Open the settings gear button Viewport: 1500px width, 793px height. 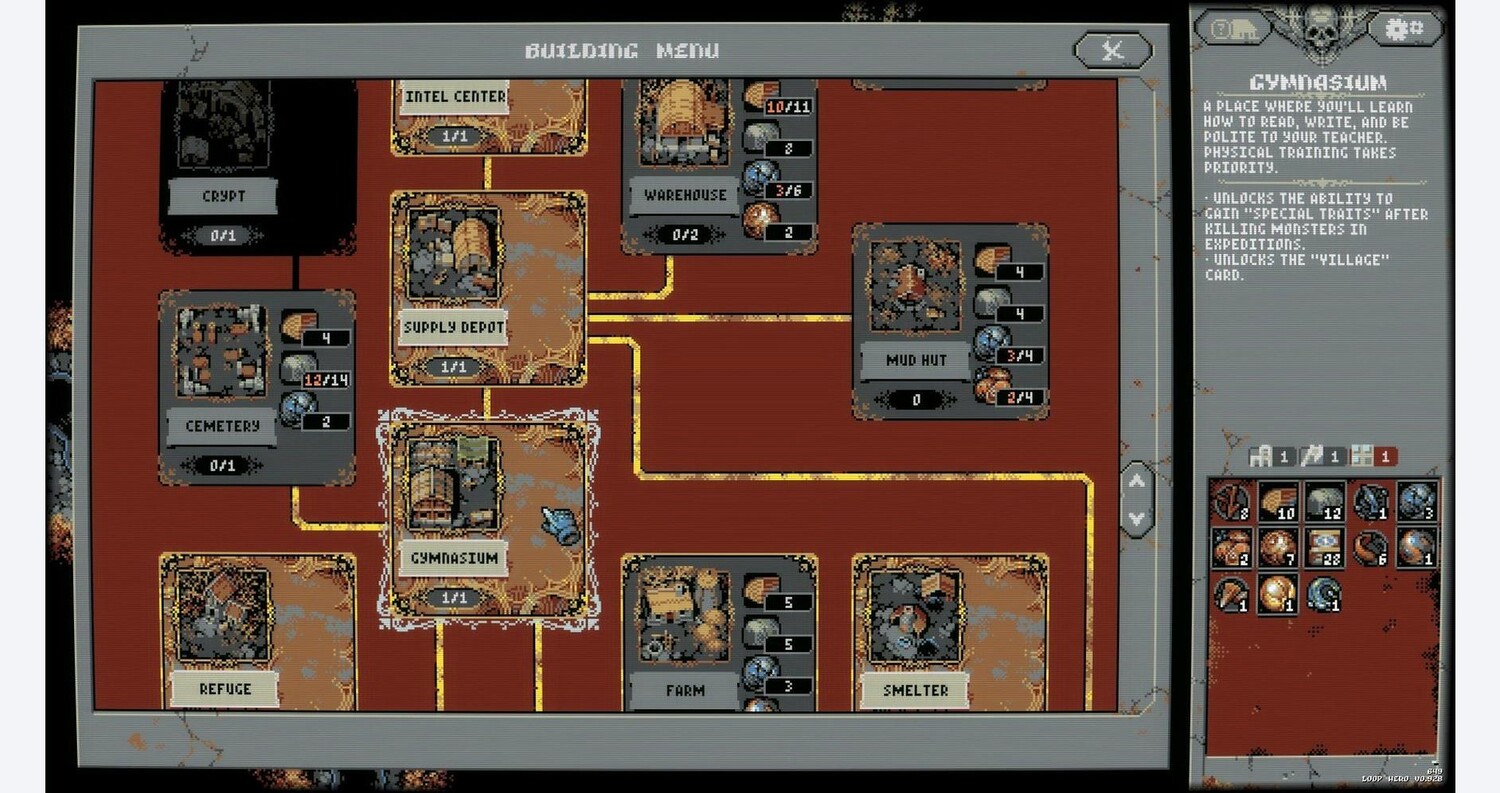[x=1405, y=28]
